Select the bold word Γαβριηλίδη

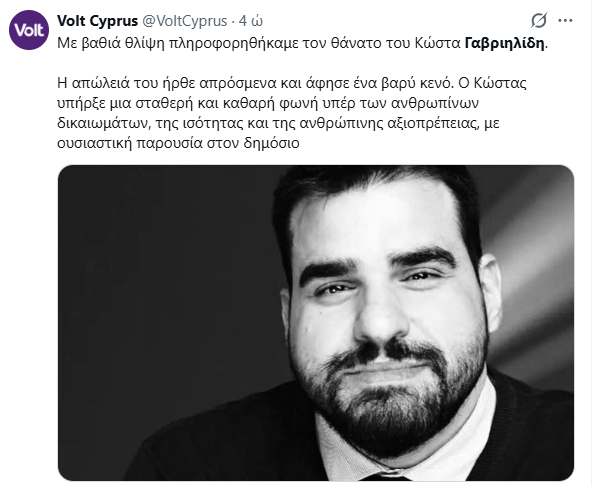tap(504, 43)
